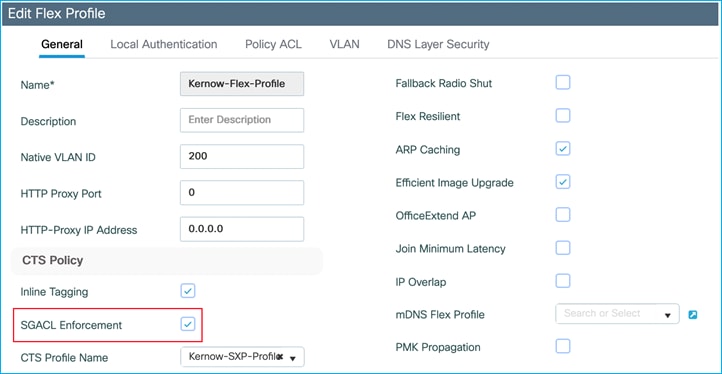Enable OfficeExtend AP checkbox

(x=563, y=215)
